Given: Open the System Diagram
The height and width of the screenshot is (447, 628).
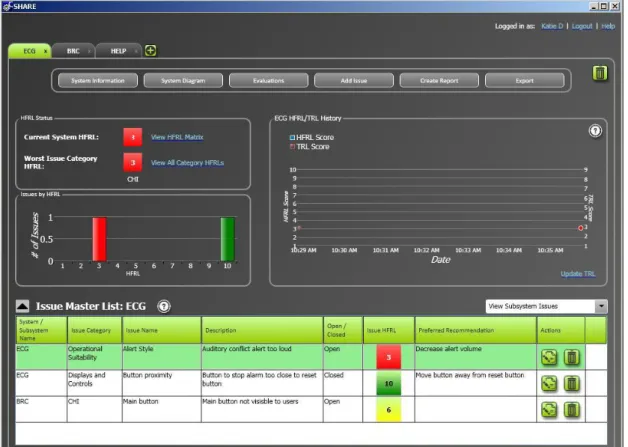Looking at the screenshot, I should pos(183,81).
